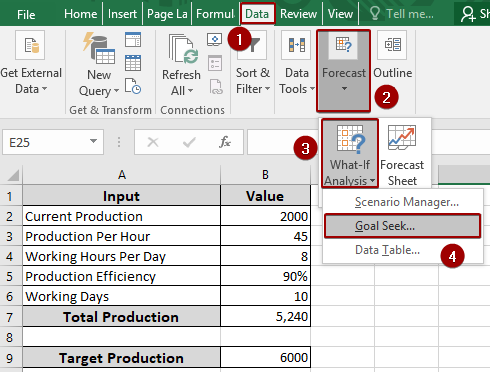Viewport: 490px width, 372px height.
Task: Switch to the View tab
Action: tap(340, 14)
